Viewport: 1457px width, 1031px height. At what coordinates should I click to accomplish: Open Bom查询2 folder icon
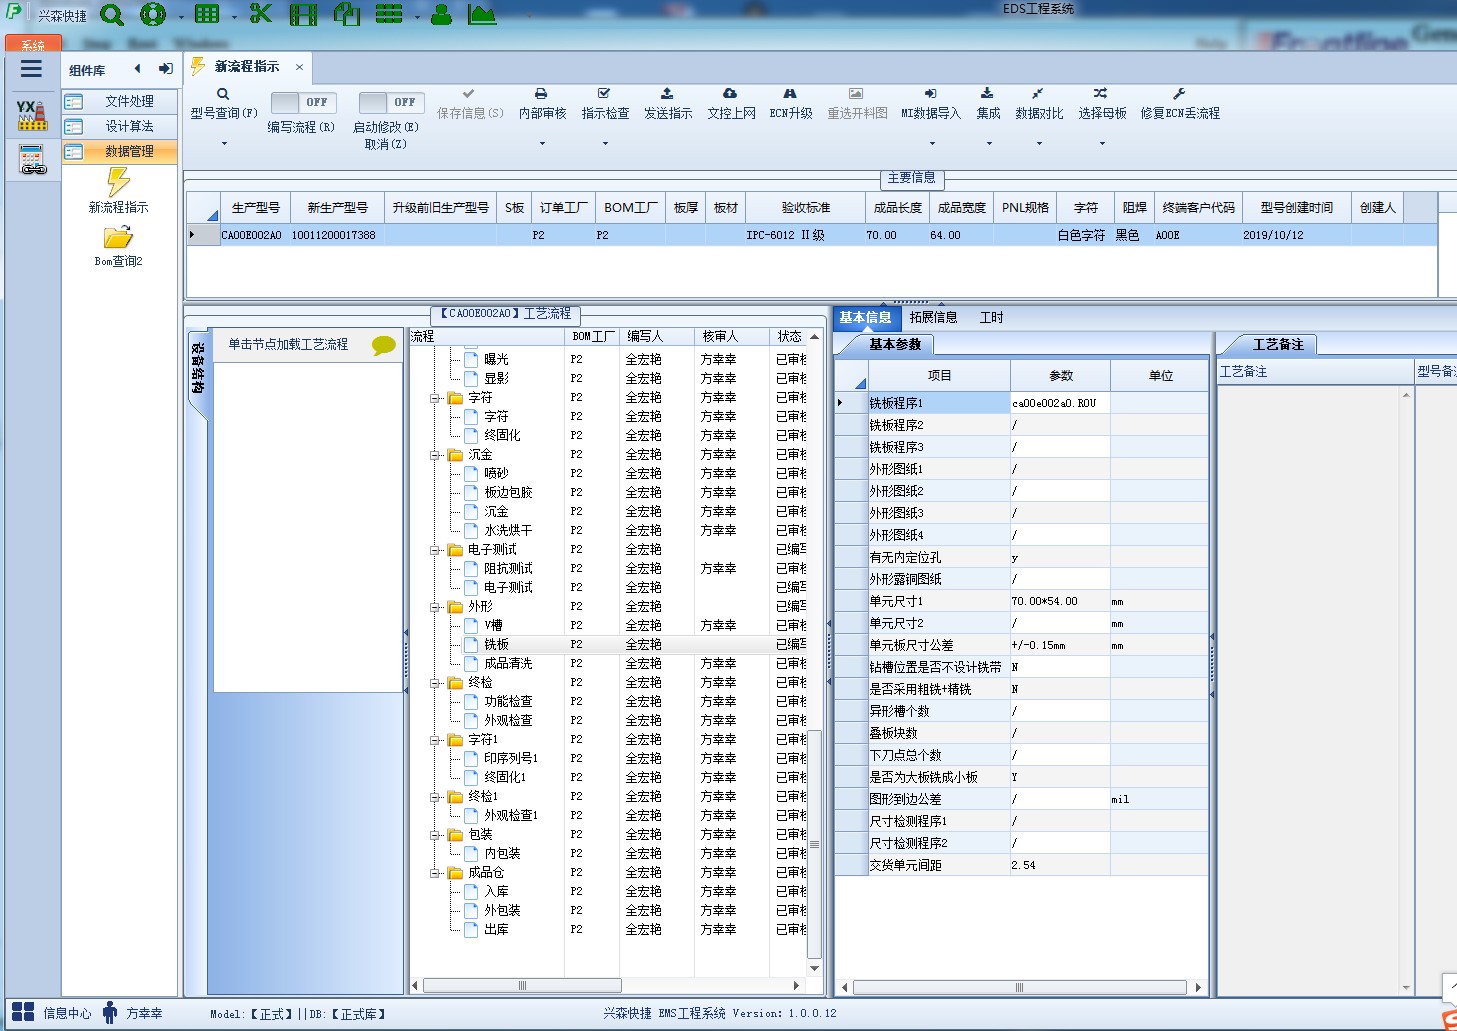click(x=118, y=238)
